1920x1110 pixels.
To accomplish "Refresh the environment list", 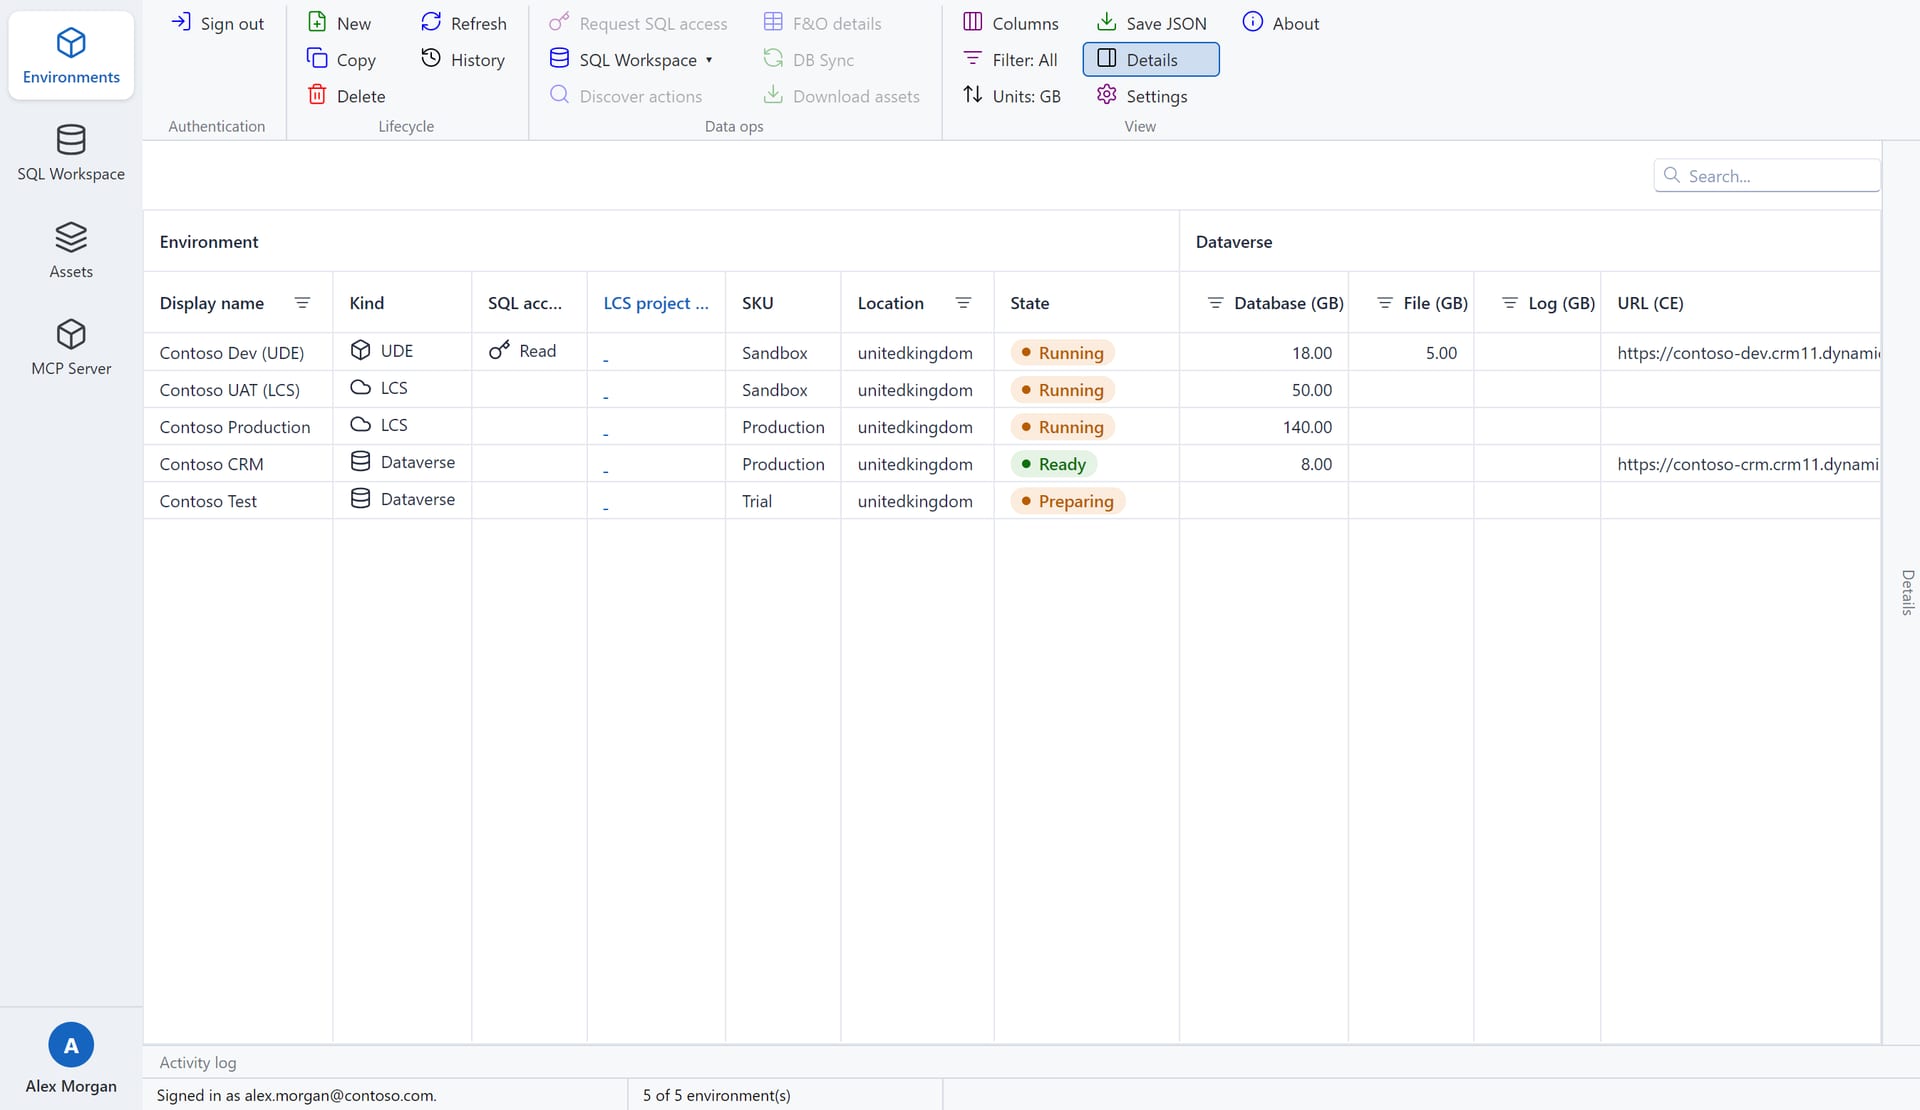I will click(x=464, y=23).
